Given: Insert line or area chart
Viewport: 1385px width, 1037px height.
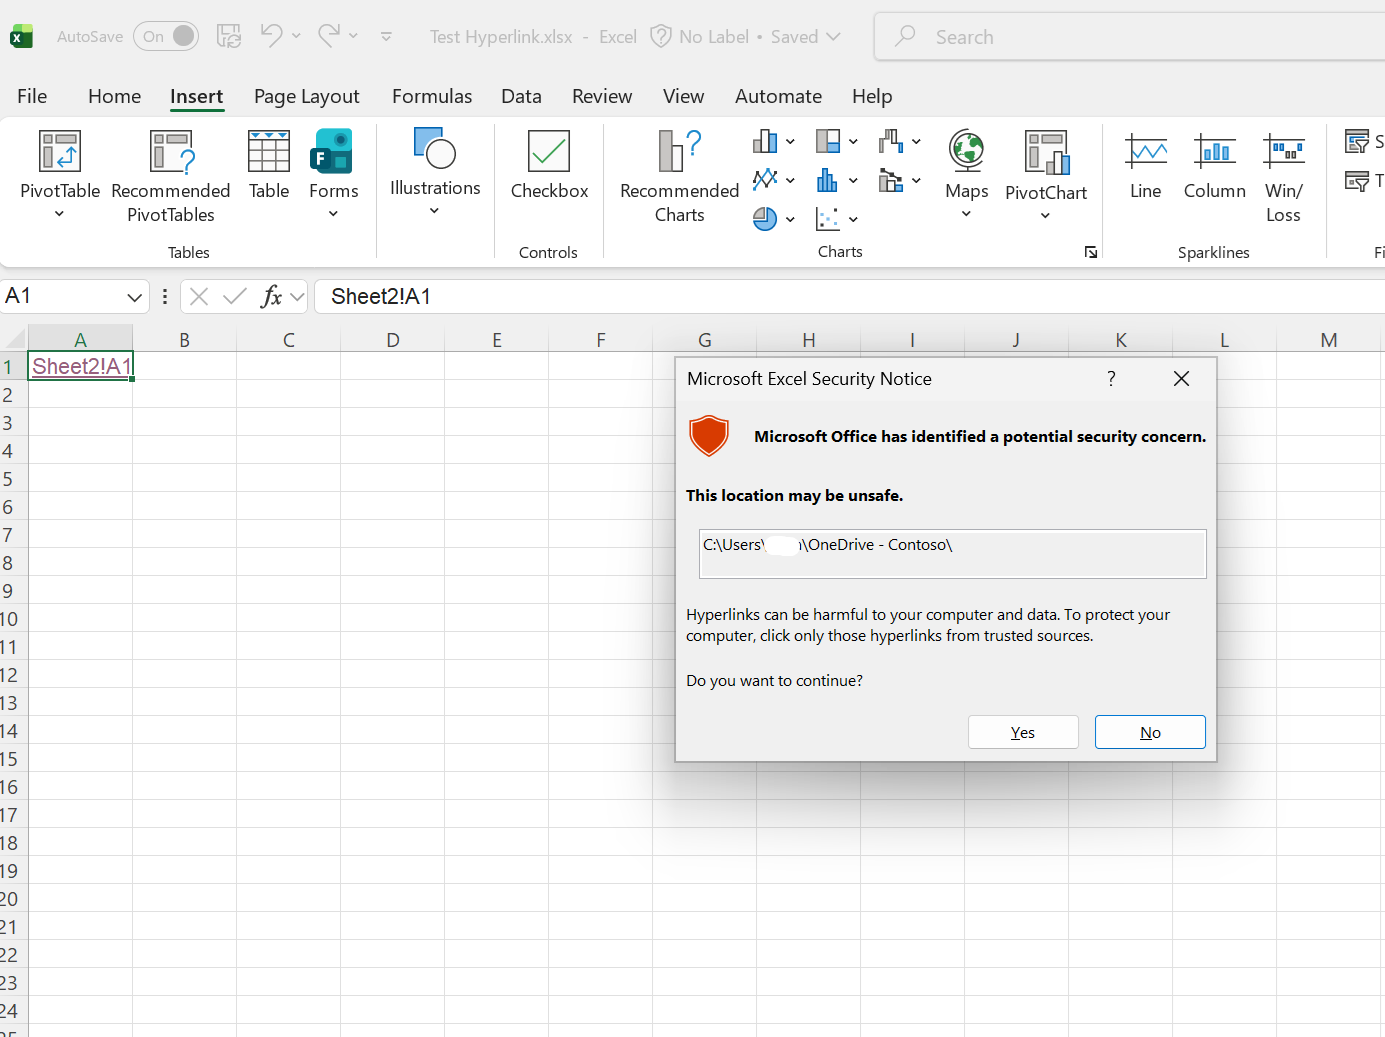Looking at the screenshot, I should 774,180.
